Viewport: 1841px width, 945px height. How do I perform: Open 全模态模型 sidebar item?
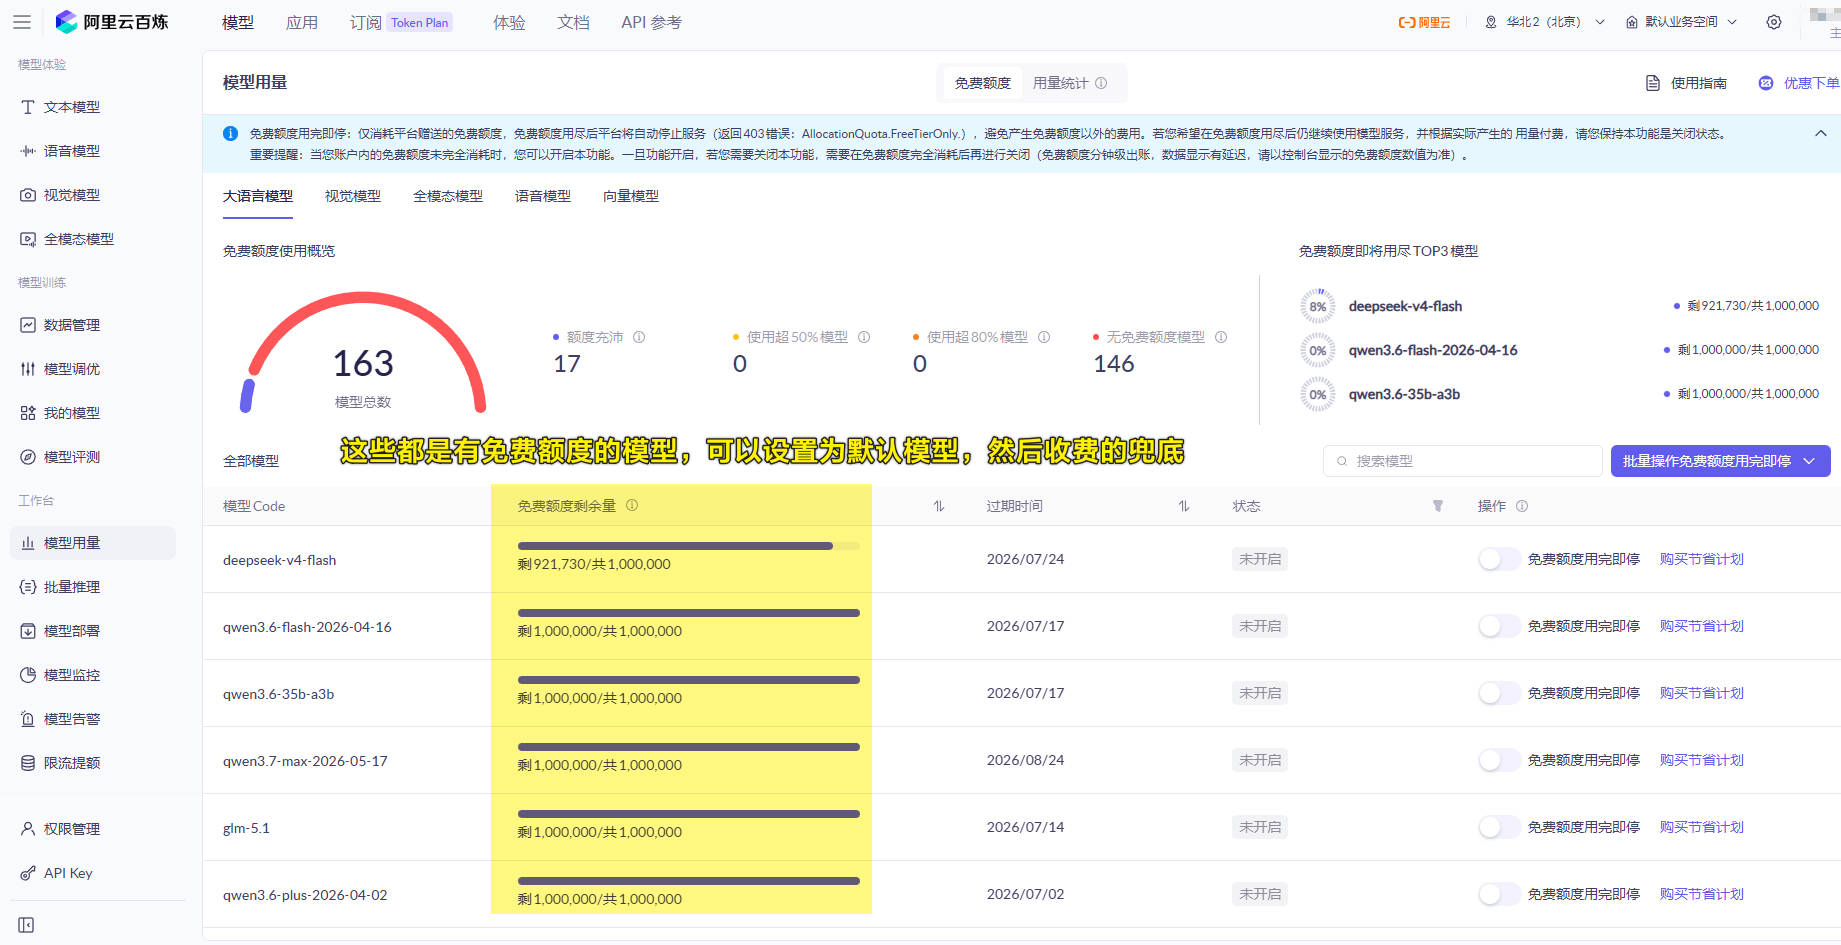click(78, 239)
